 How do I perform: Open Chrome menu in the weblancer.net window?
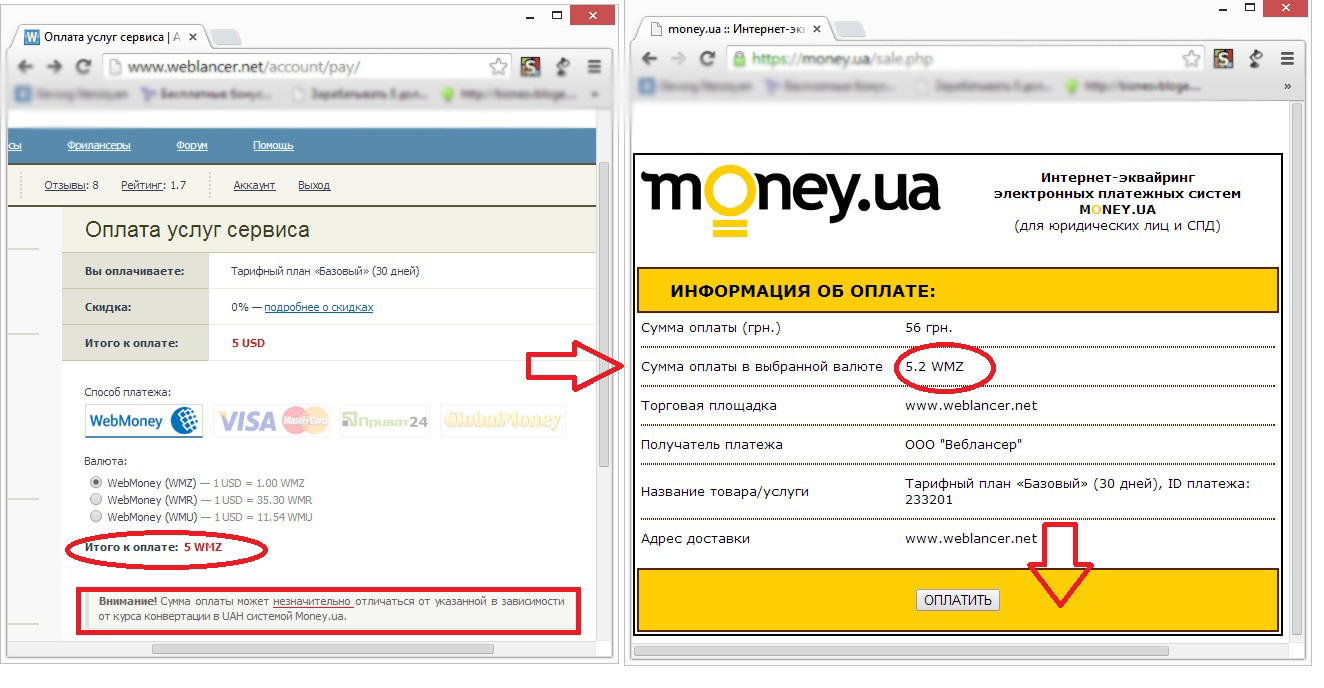pyautogui.click(x=594, y=67)
